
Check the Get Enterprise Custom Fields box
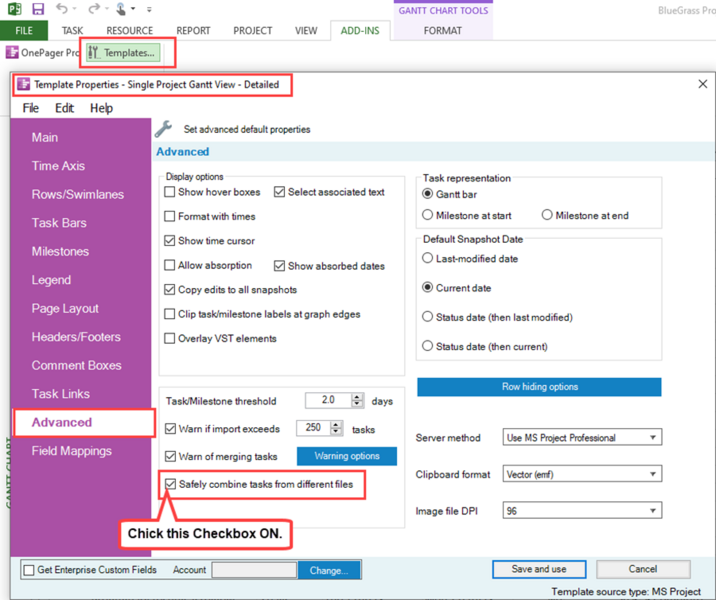(x=29, y=570)
